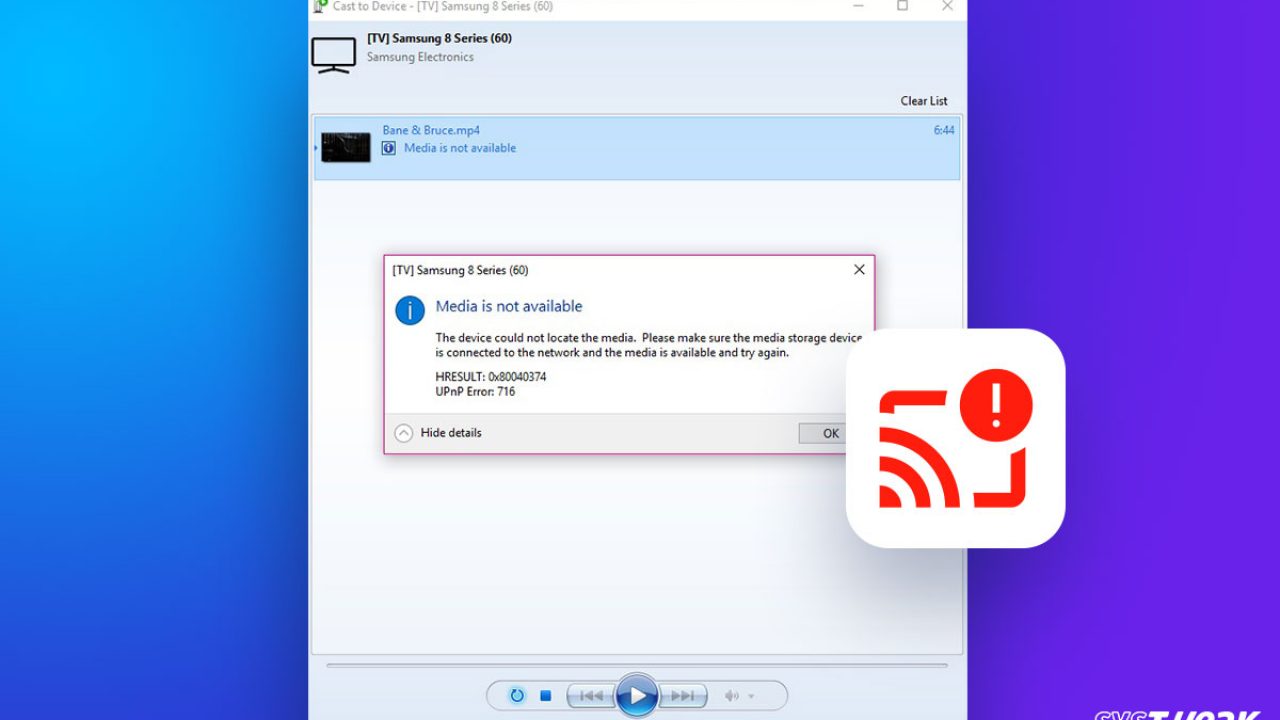Stop playback with the square stop button
The width and height of the screenshot is (1280, 720).
click(x=546, y=695)
